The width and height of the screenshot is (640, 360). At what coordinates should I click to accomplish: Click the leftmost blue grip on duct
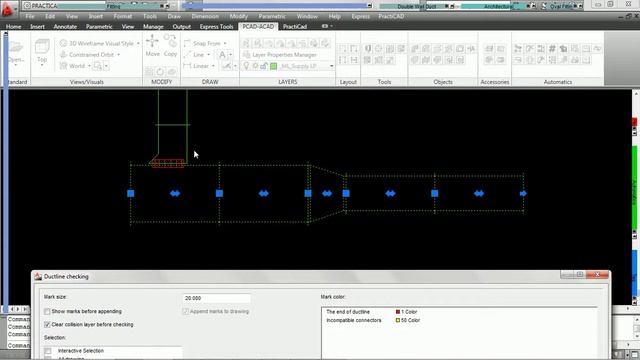point(131,193)
